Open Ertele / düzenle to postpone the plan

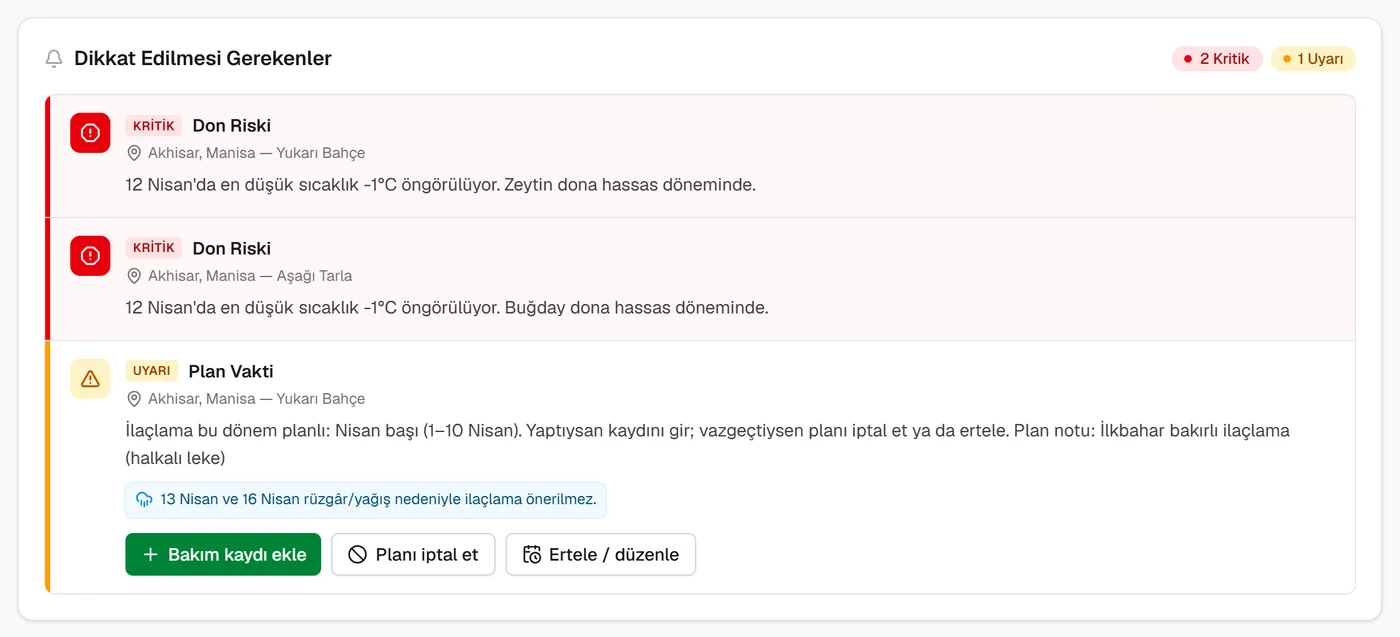(x=601, y=555)
